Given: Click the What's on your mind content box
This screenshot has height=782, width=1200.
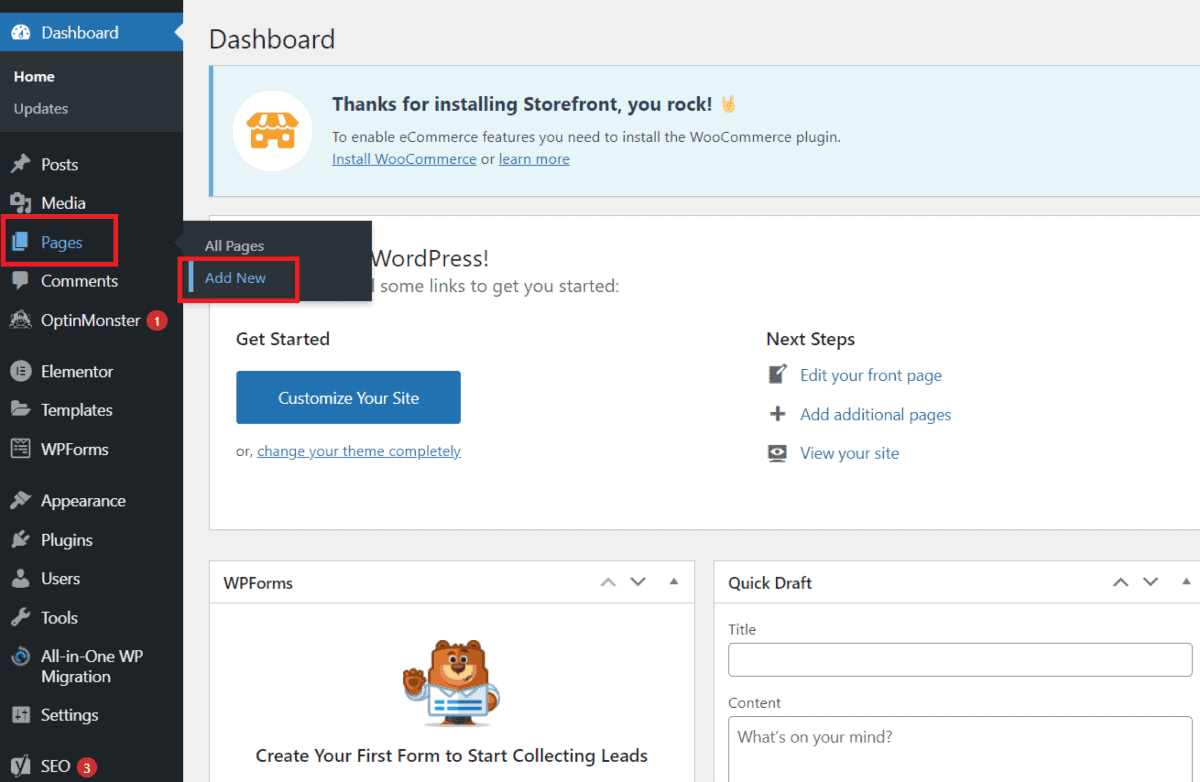Looking at the screenshot, I should pos(960,750).
